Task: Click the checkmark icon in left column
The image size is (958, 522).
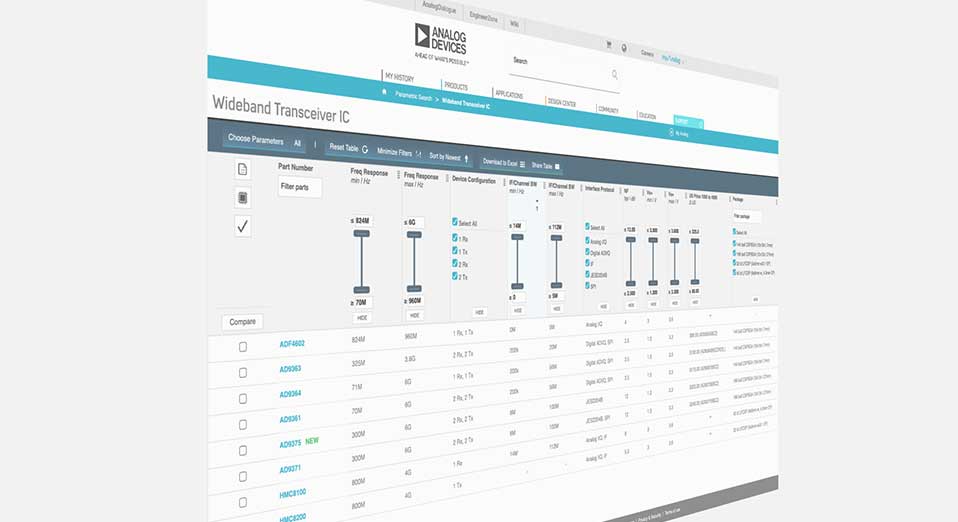Action: click(x=243, y=226)
